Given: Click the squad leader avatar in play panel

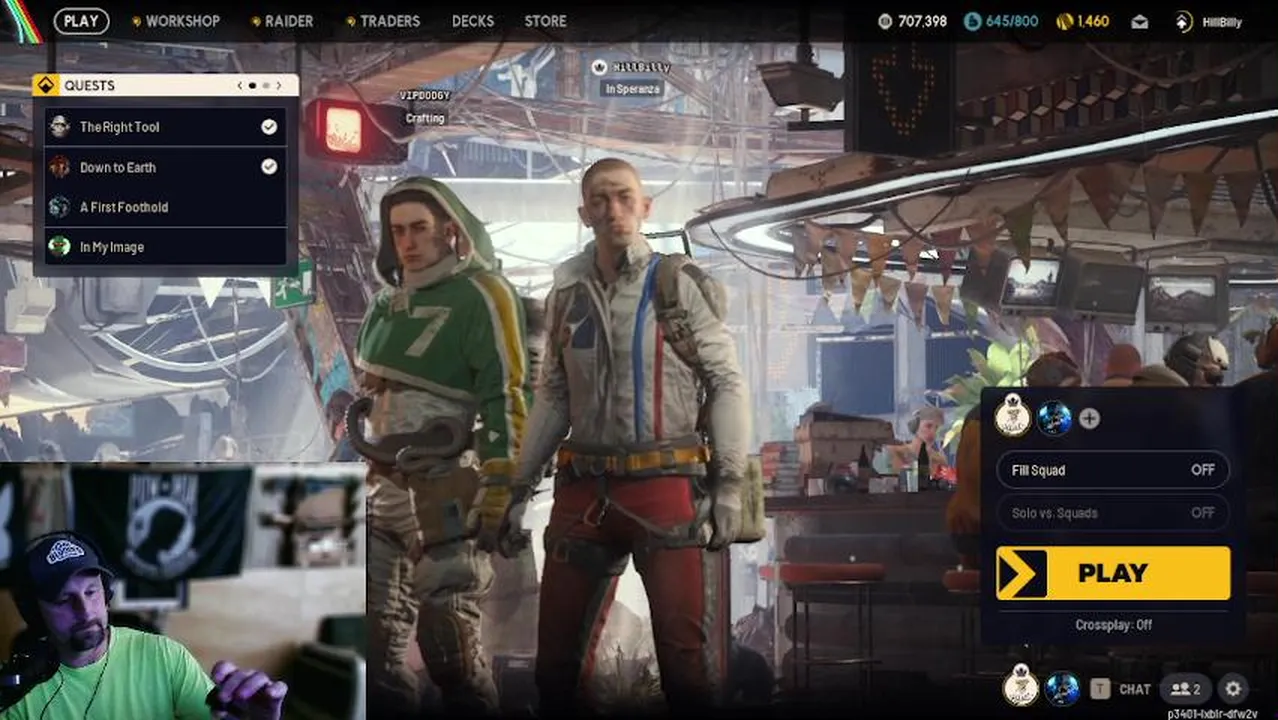Looking at the screenshot, I should coord(1013,418).
